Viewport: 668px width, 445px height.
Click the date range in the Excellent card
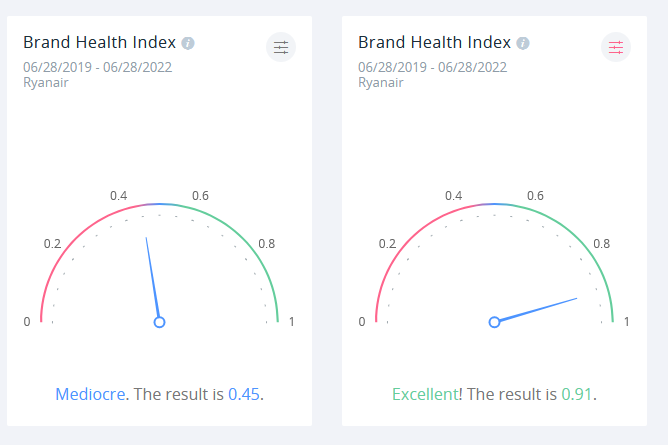(x=432, y=67)
